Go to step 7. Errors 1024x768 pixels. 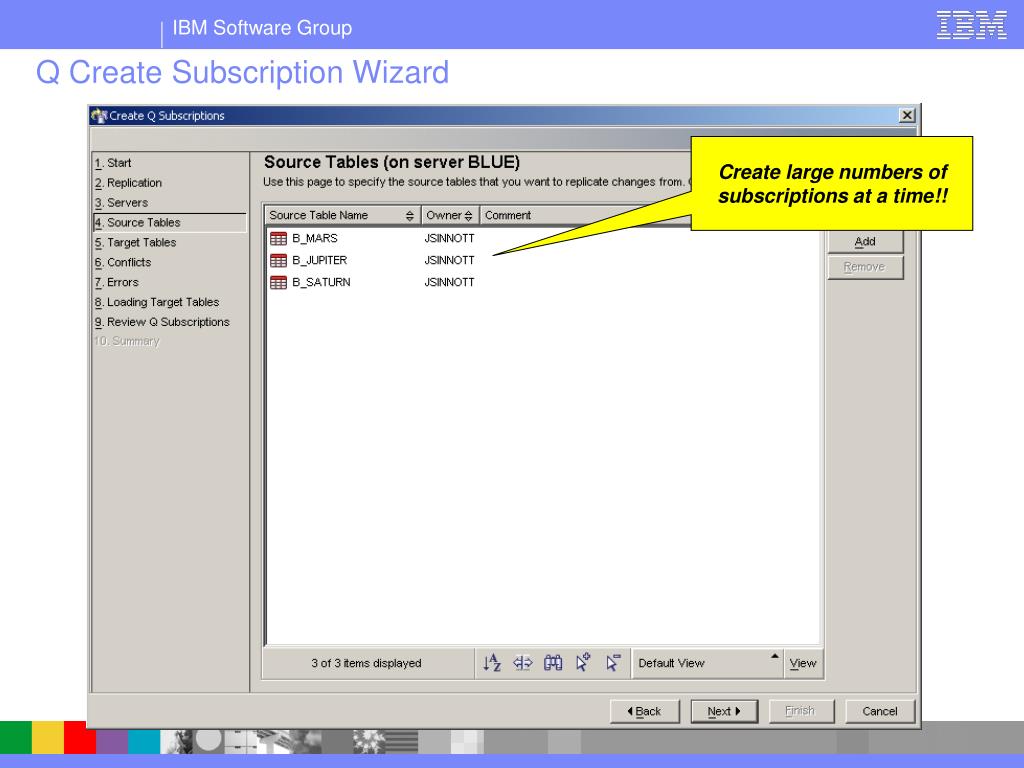point(117,283)
